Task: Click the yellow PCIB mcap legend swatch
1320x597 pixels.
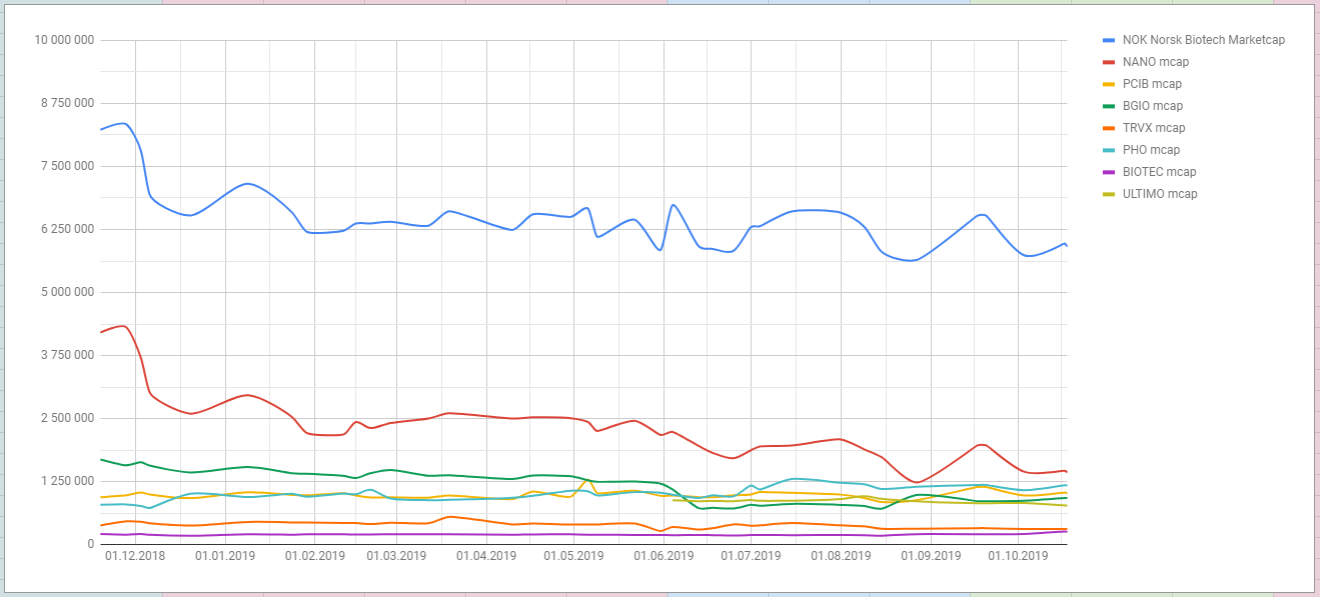Action: click(1108, 84)
